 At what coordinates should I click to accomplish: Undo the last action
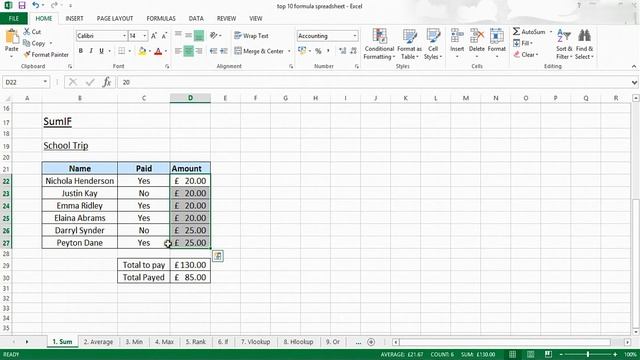(36, 6)
